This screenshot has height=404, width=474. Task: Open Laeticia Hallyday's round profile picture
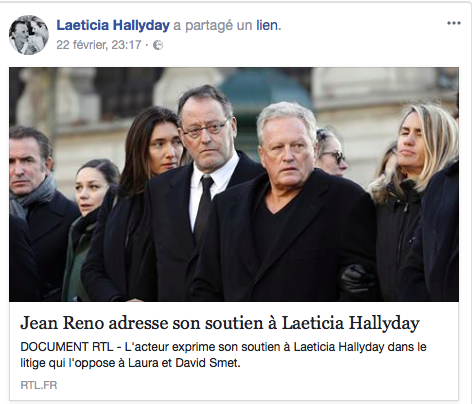click(x=29, y=35)
